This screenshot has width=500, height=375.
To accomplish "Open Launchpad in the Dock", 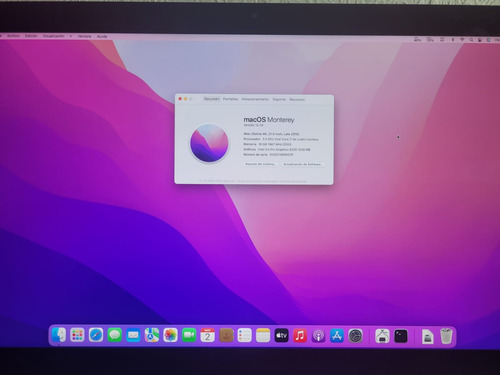I will (x=77, y=335).
